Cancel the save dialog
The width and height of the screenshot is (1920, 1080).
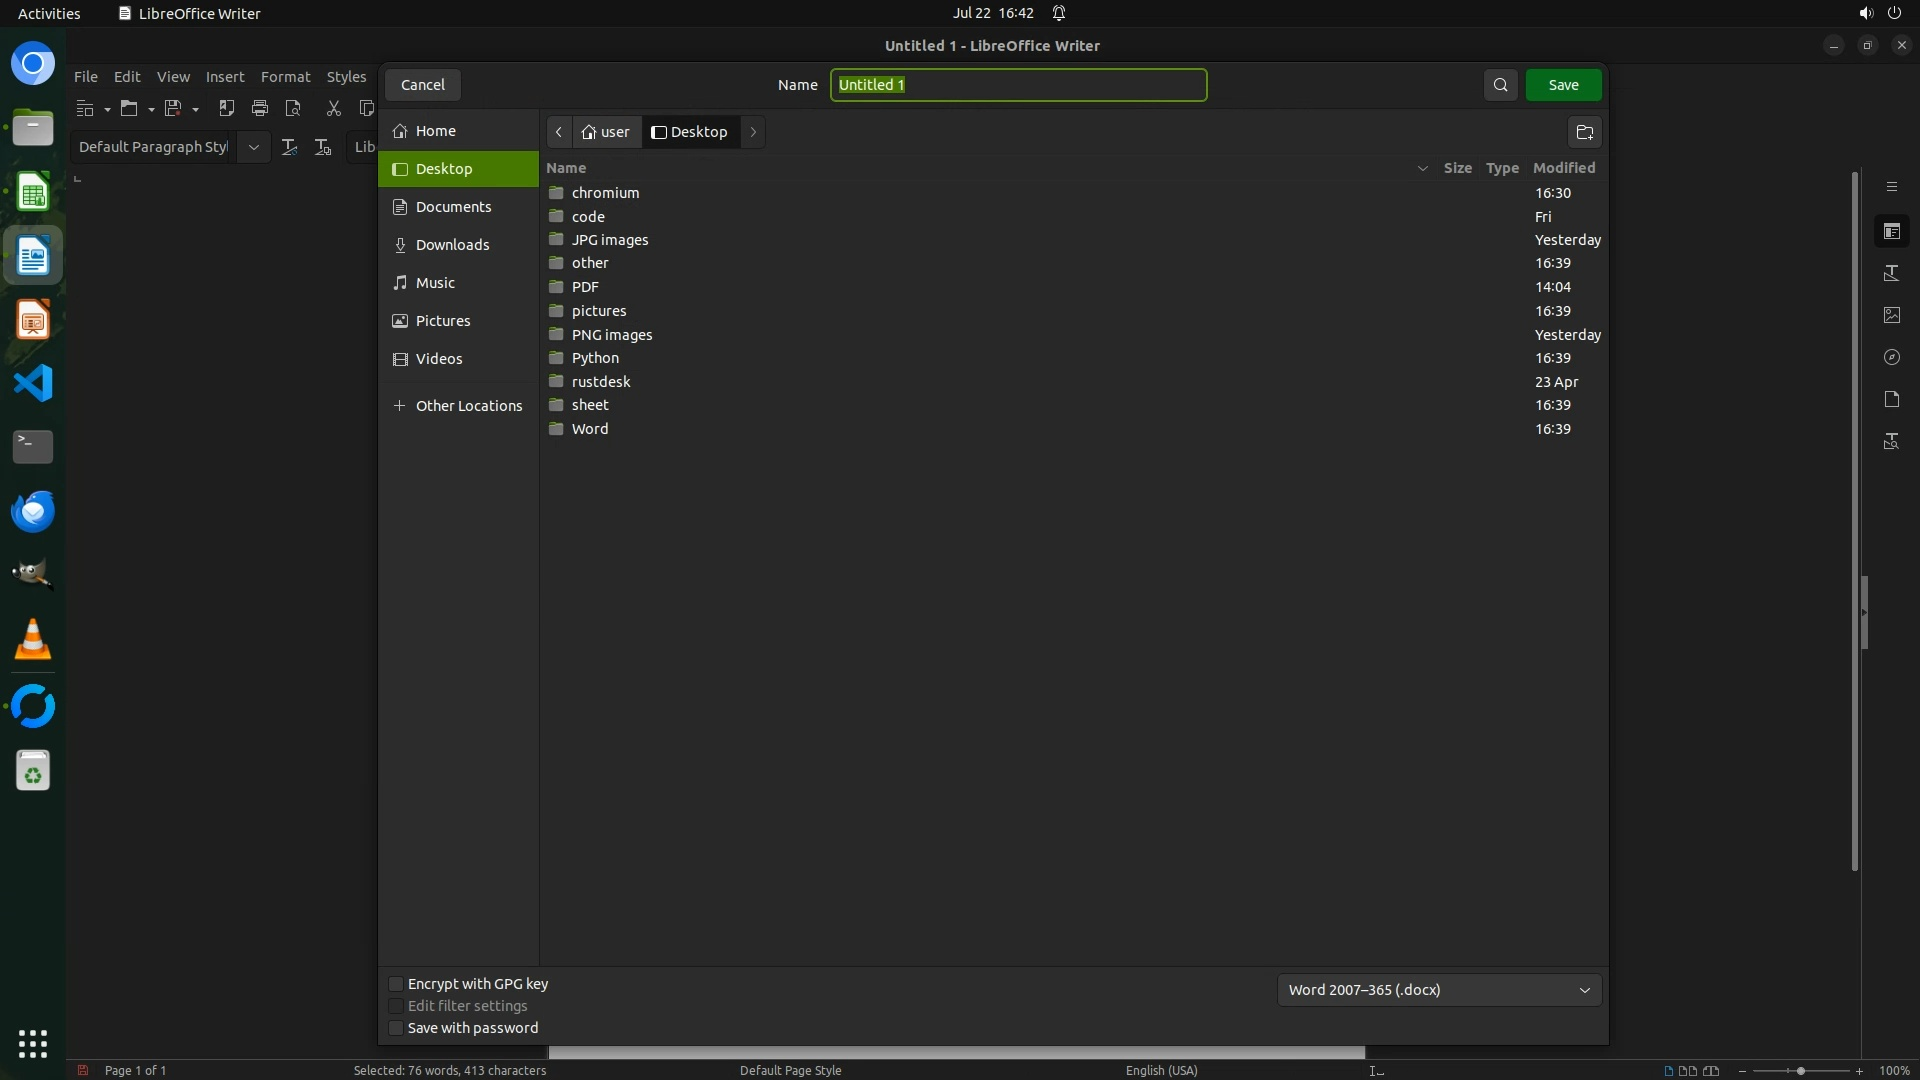coord(422,85)
